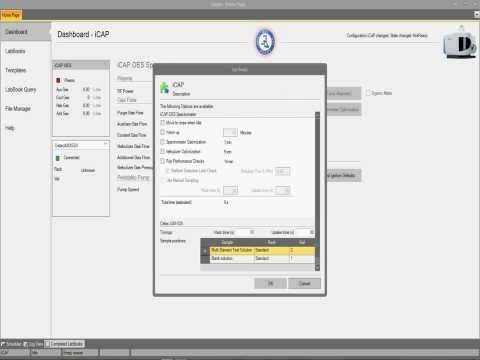Toggle Use Manual Sampling checkbox
Image resolution: width=480 pixels, height=360 pixels.
click(163, 180)
